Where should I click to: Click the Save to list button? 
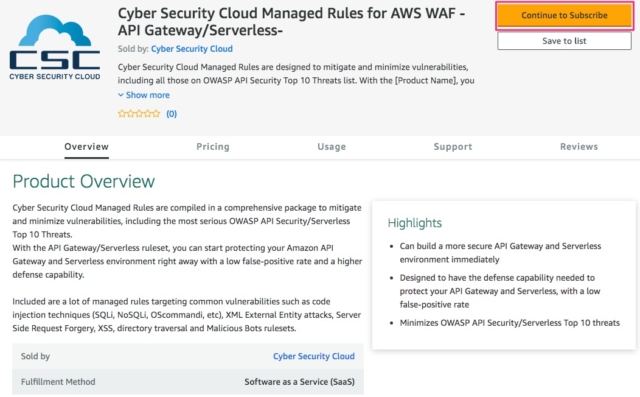(564, 41)
